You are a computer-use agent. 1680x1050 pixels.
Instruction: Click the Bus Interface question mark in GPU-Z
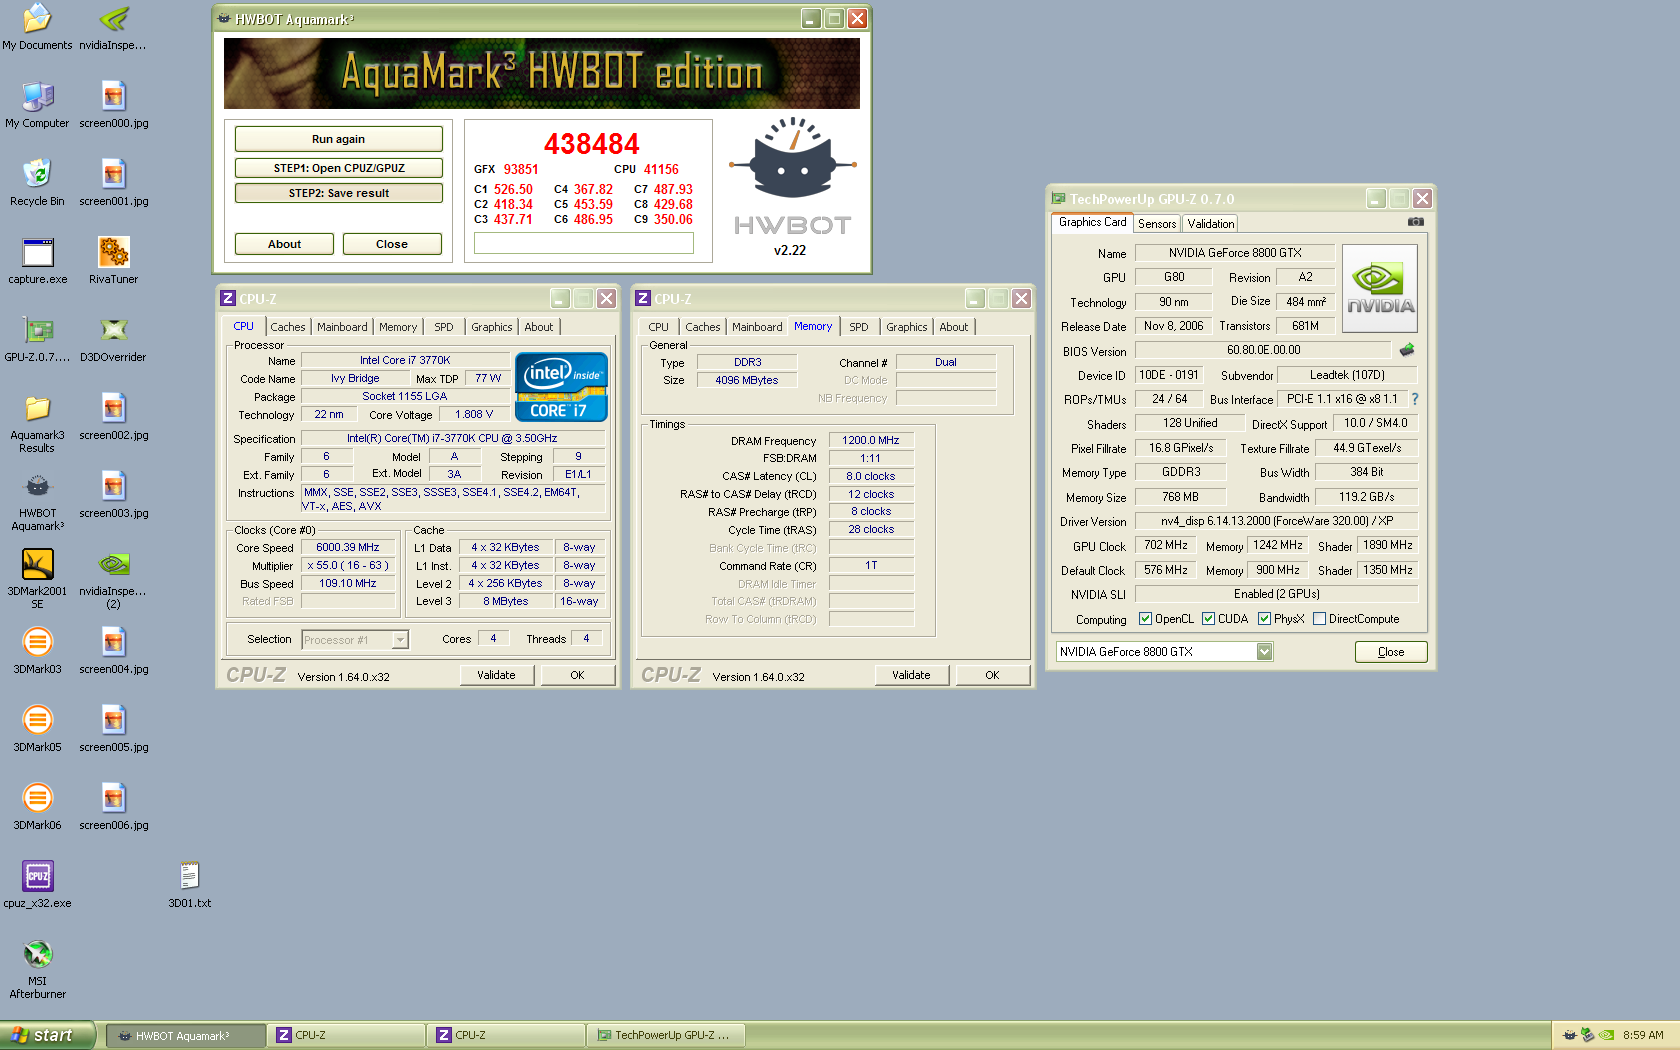(x=1415, y=399)
